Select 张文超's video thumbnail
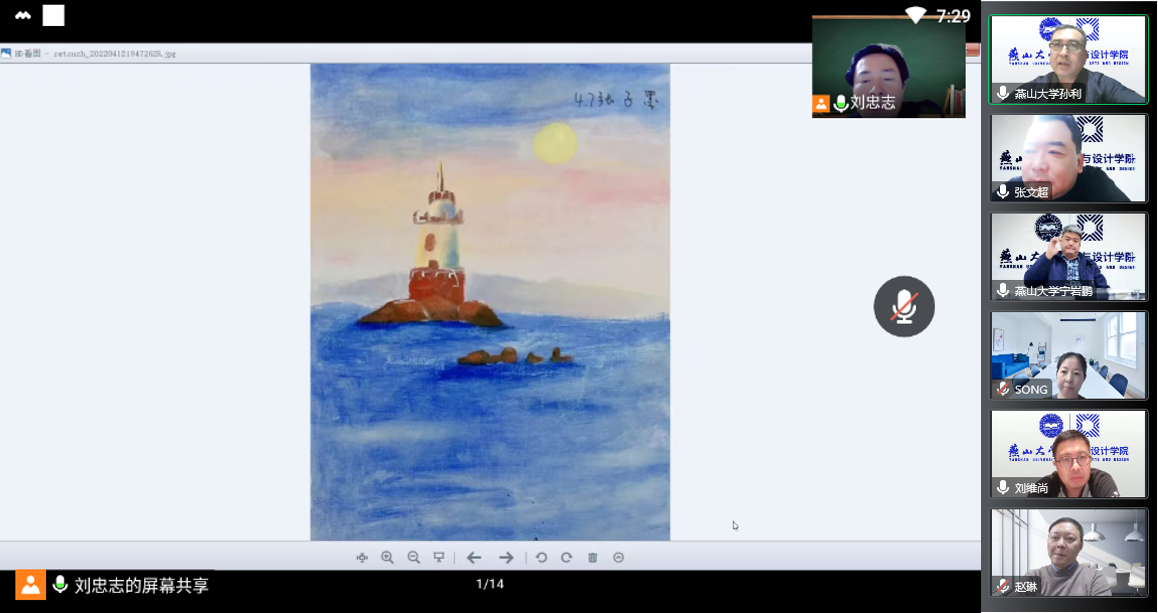The width and height of the screenshot is (1158, 613). point(1069,158)
